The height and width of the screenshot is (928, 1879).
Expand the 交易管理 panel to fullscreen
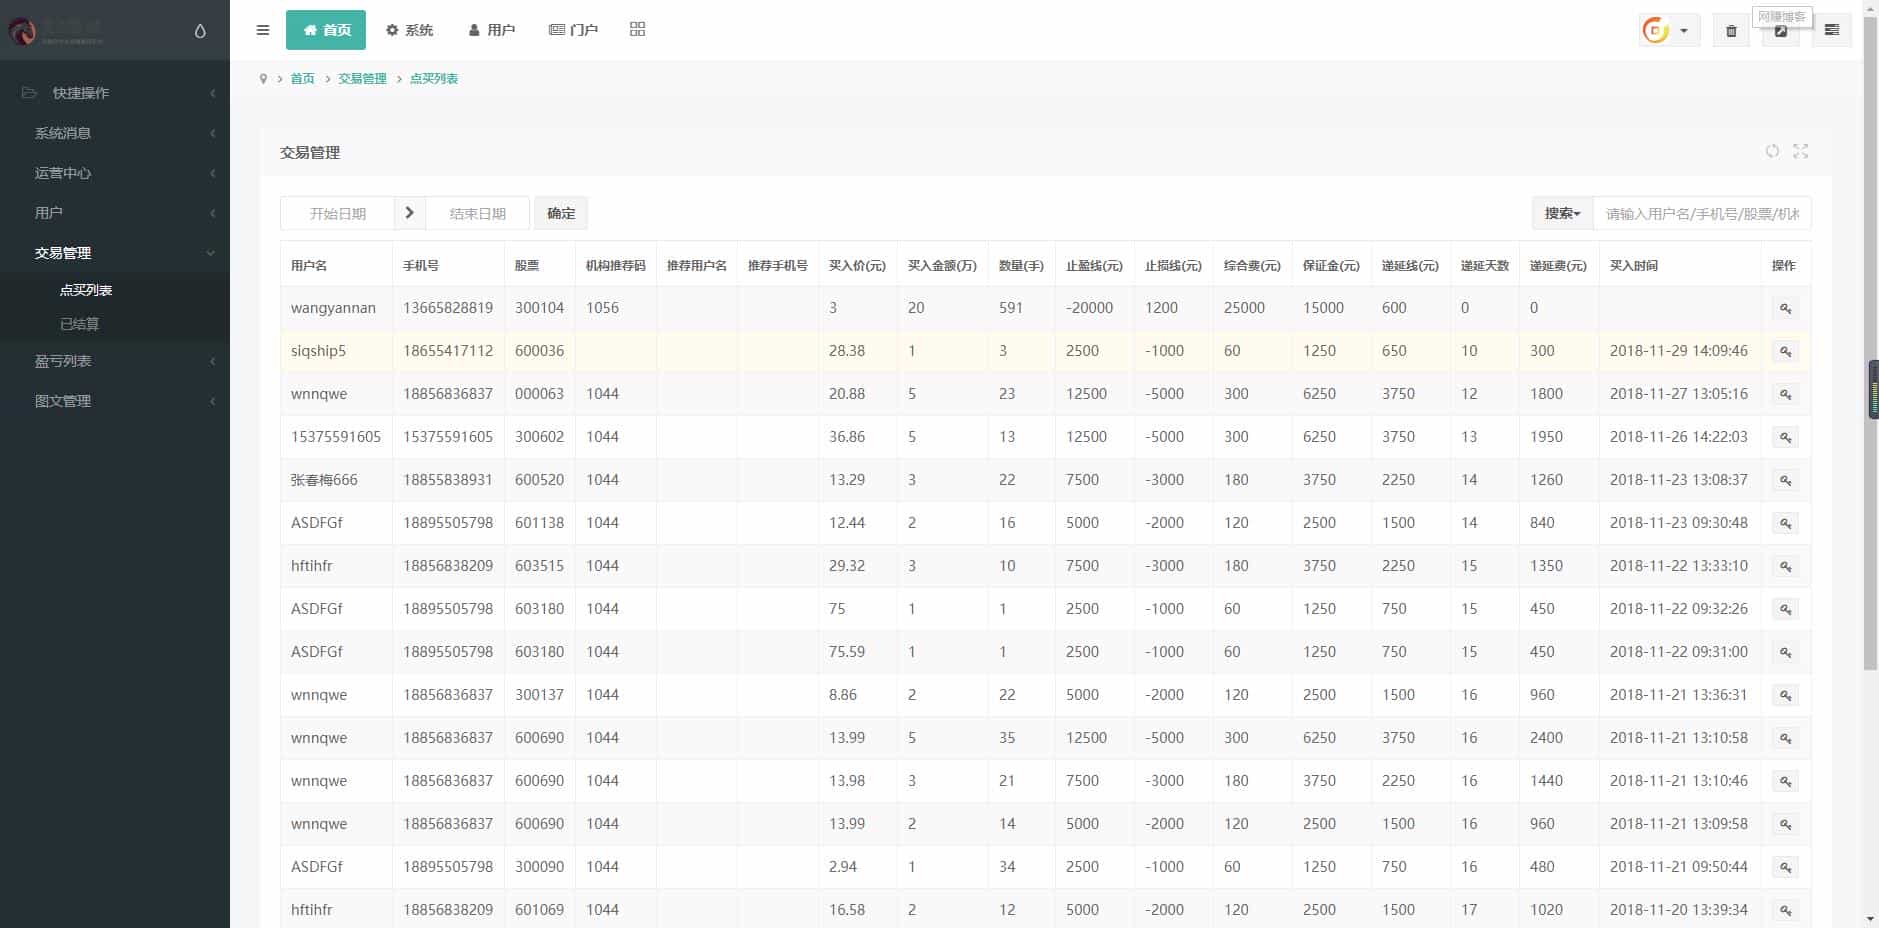[x=1800, y=151]
